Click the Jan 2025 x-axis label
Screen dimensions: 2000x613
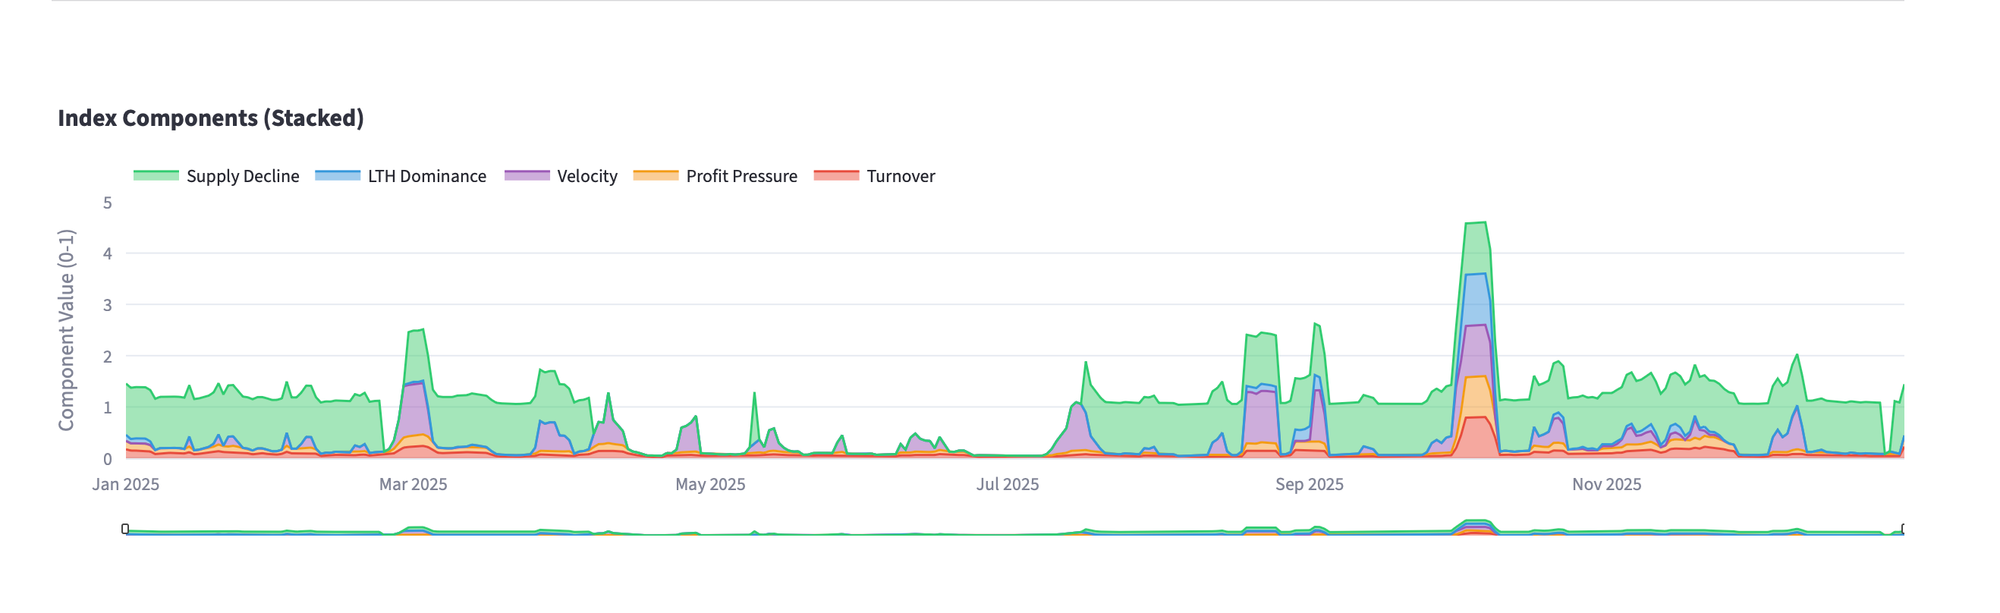tap(126, 485)
